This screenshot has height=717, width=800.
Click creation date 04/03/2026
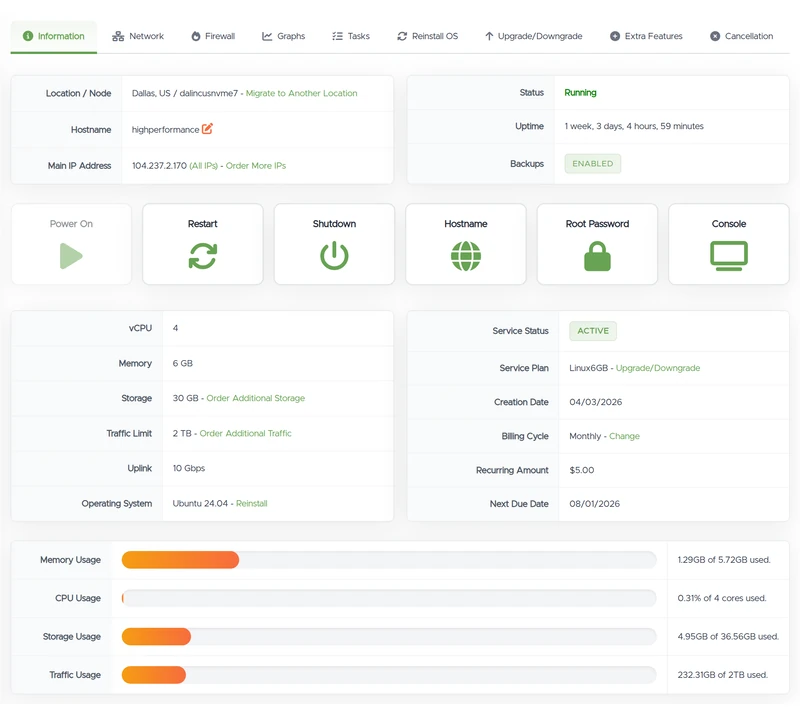[x=595, y=402]
